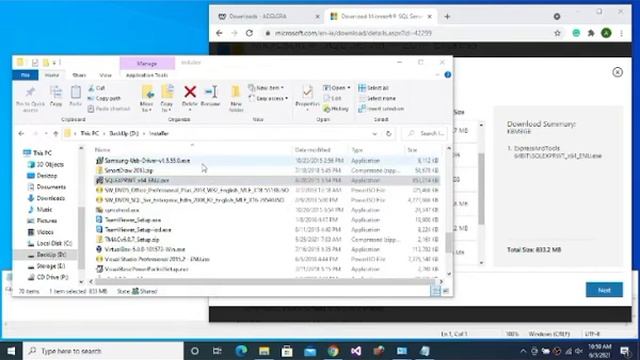Viewport: 640px width, 360px height.
Task: Click Edit in the Open group
Action: click(333, 98)
